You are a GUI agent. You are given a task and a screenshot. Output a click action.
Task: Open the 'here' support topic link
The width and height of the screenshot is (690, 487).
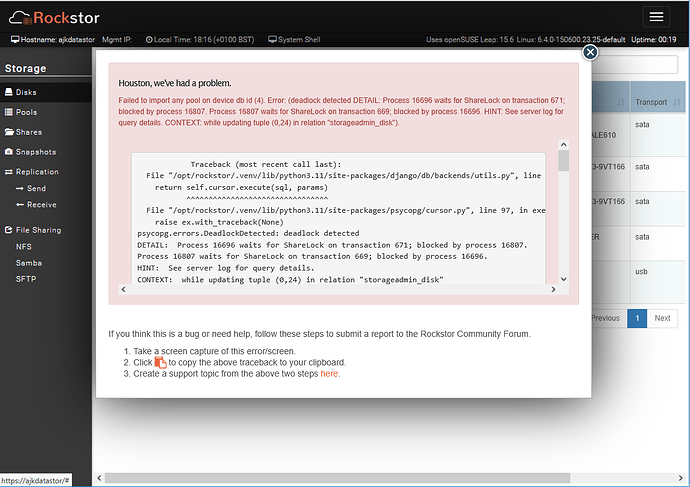click(329, 373)
